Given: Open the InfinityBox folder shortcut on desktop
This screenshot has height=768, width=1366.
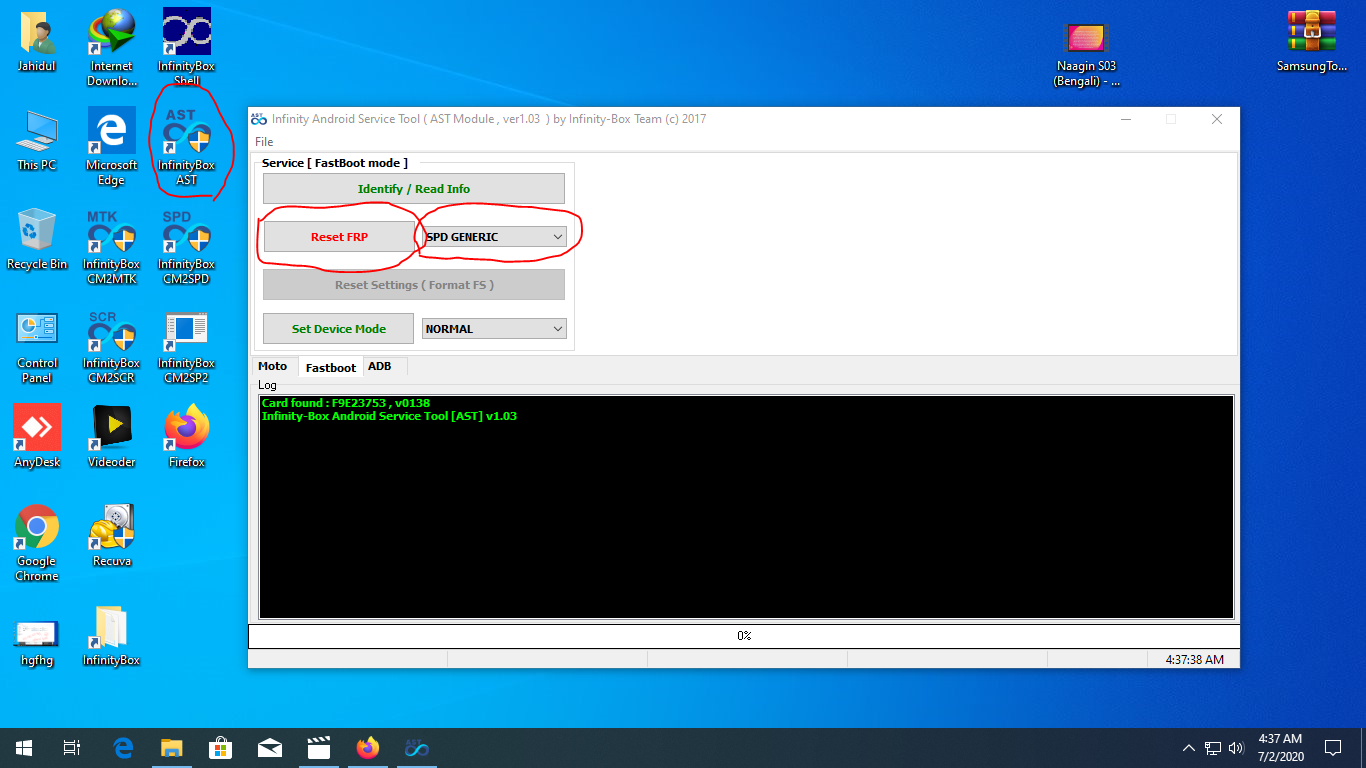Looking at the screenshot, I should (x=111, y=635).
